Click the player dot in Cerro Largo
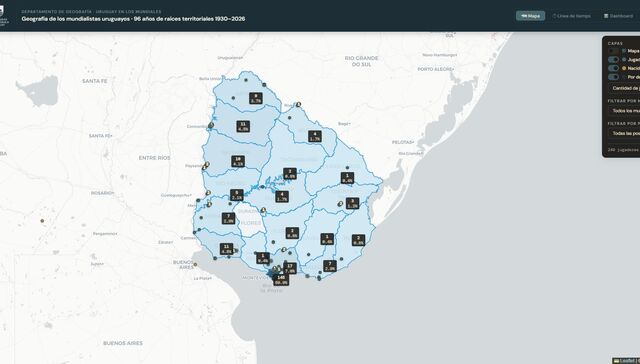 click(x=347, y=168)
